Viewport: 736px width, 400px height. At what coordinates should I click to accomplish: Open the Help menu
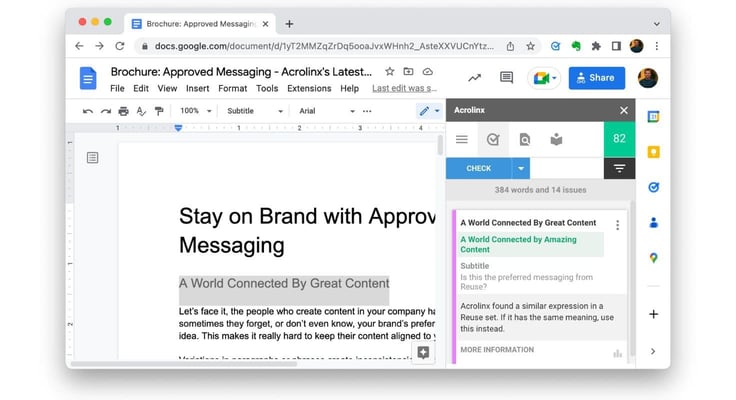[x=349, y=88]
